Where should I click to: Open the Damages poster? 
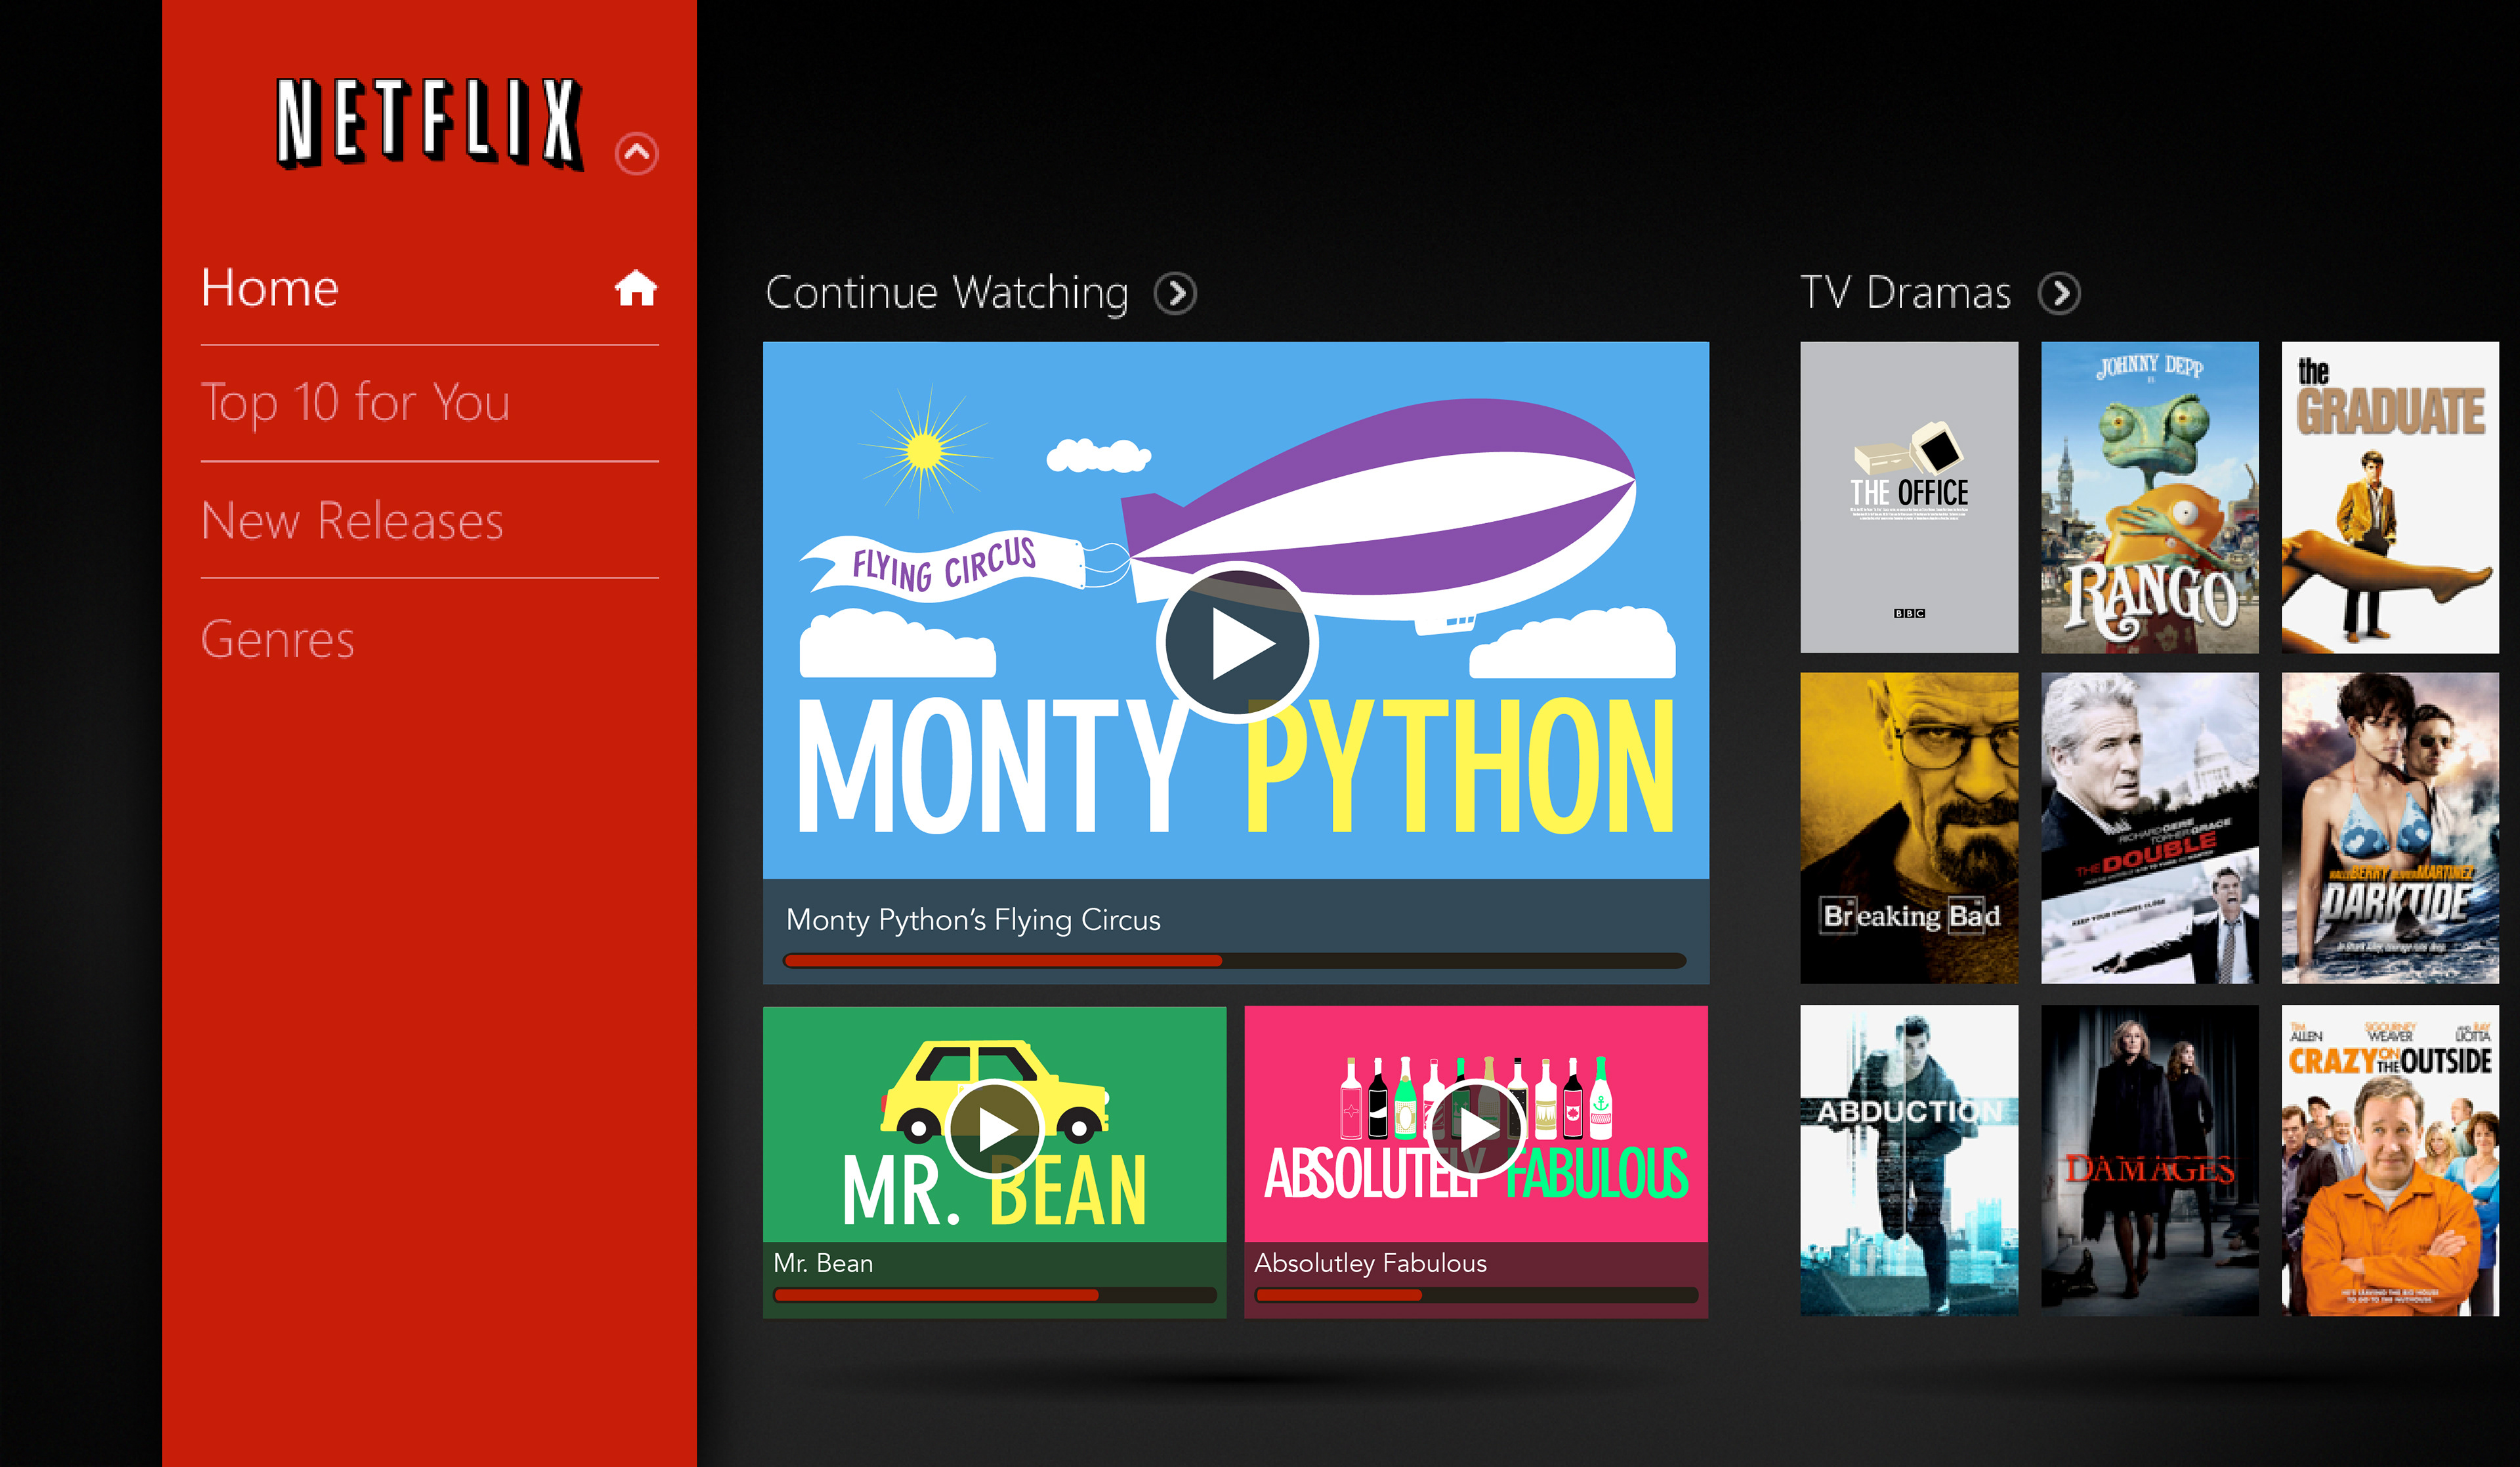pyautogui.click(x=2150, y=1160)
